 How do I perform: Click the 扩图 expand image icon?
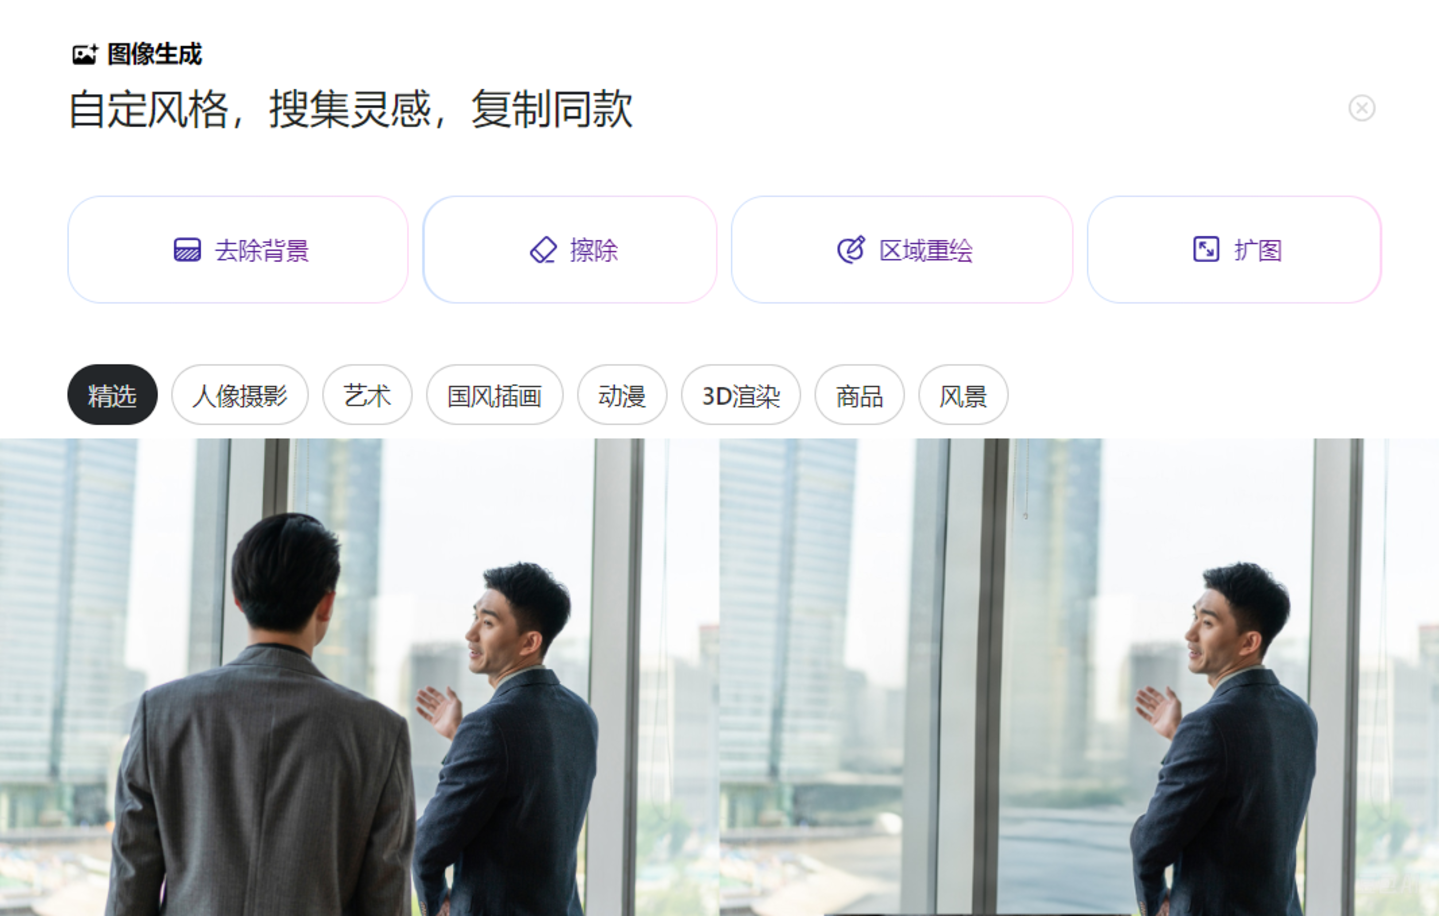(1206, 249)
